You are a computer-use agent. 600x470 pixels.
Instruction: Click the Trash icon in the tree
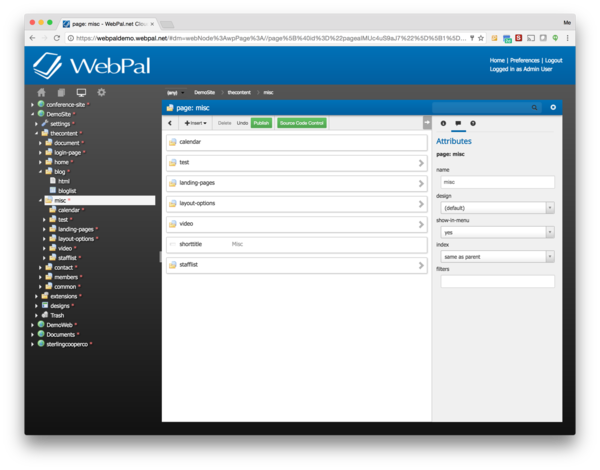(45, 315)
